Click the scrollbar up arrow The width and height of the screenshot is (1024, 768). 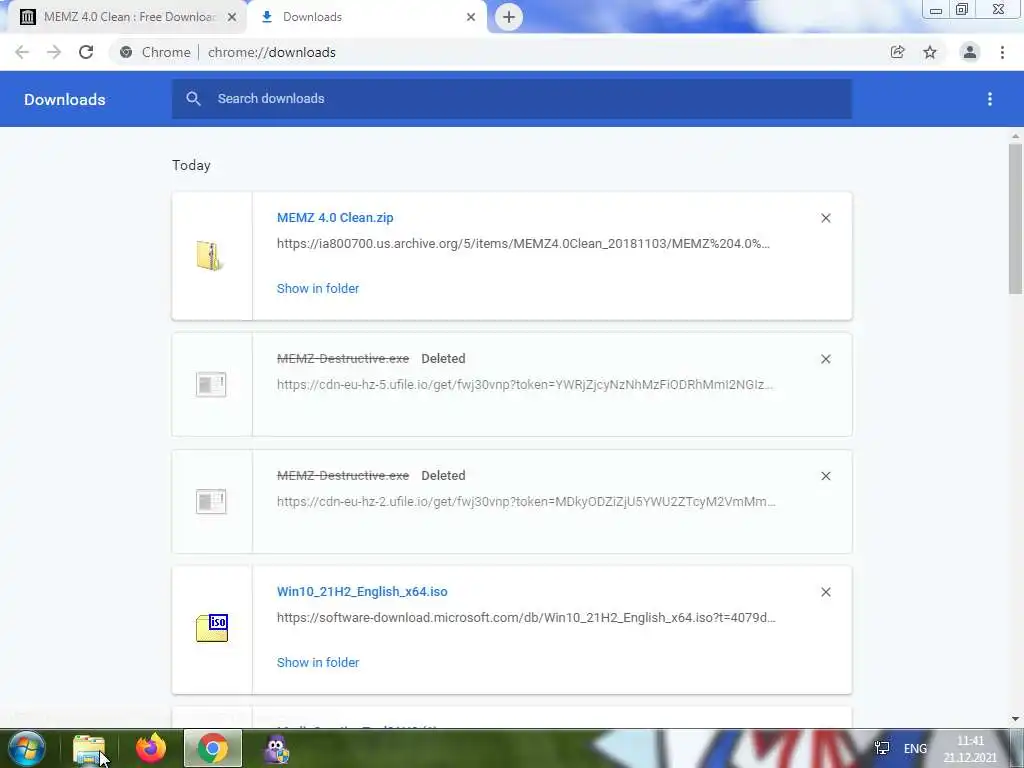[x=1015, y=136]
